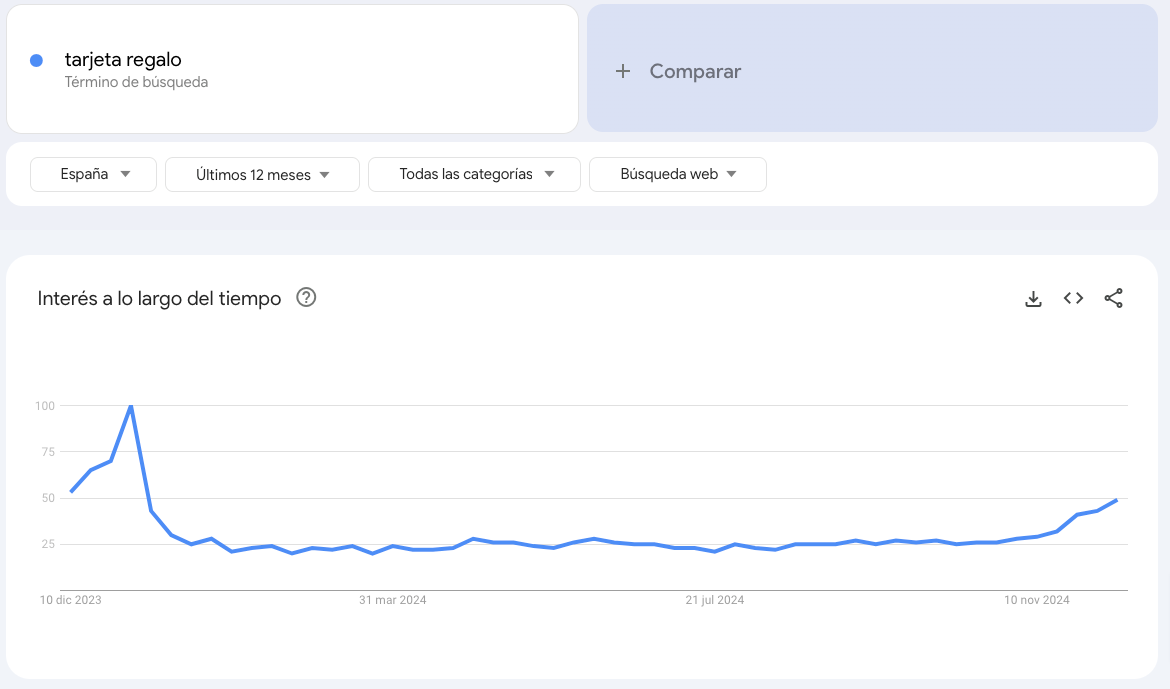Expand the 'Búsqueda web' search type
This screenshot has height=689, width=1170.
(x=677, y=174)
